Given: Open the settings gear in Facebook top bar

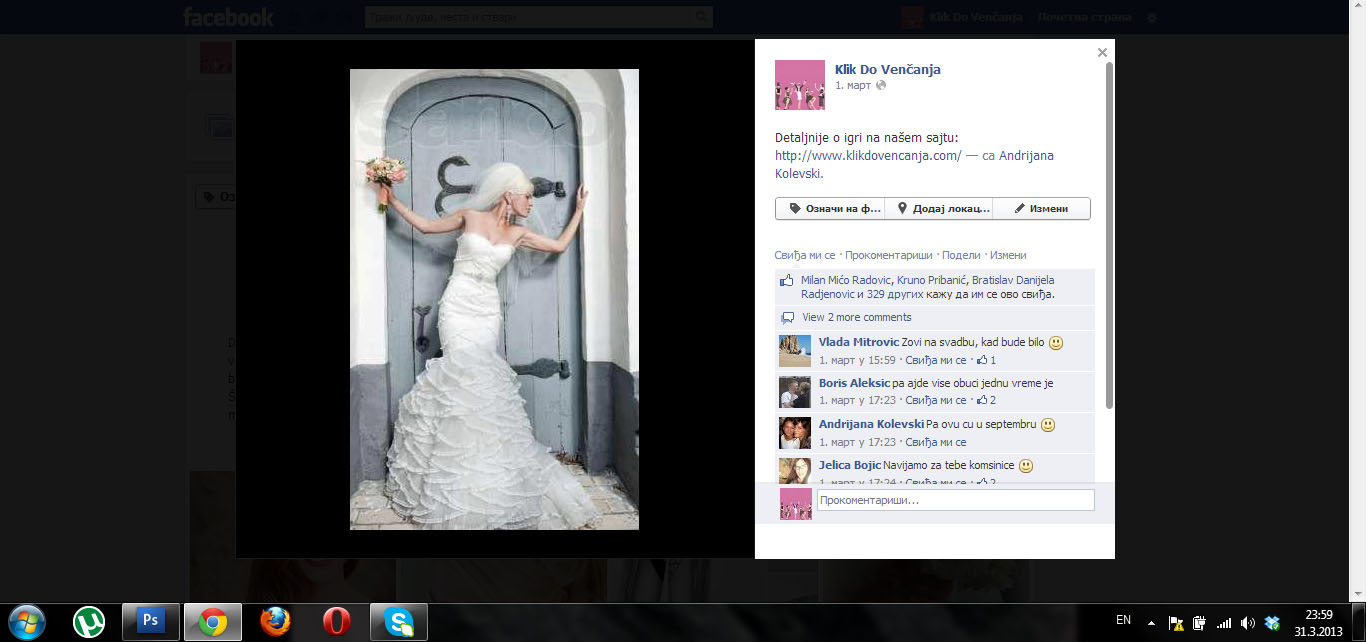Looking at the screenshot, I should [1151, 17].
